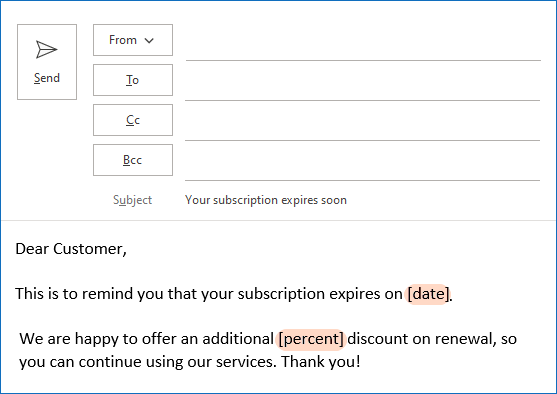Place cursor in the Cc field
This screenshot has height=394, width=557.
(363, 122)
